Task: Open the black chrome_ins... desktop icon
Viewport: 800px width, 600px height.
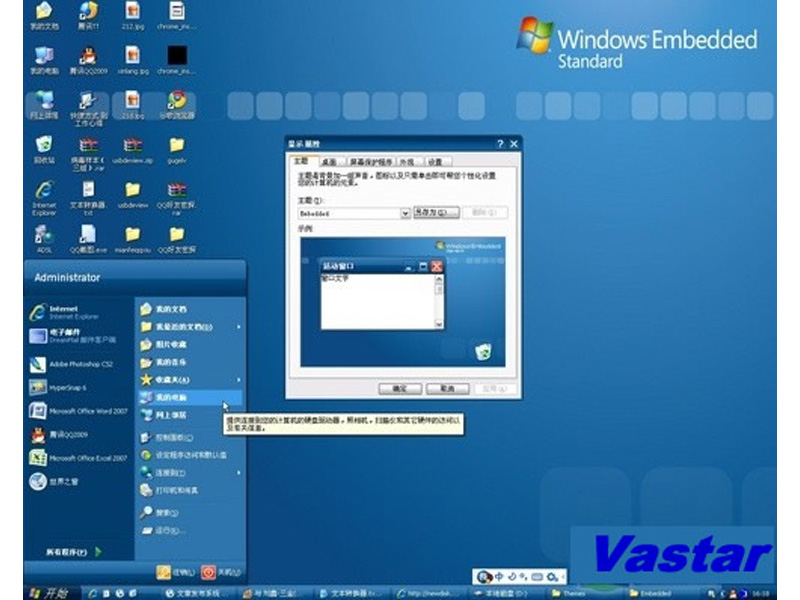Action: (177, 61)
